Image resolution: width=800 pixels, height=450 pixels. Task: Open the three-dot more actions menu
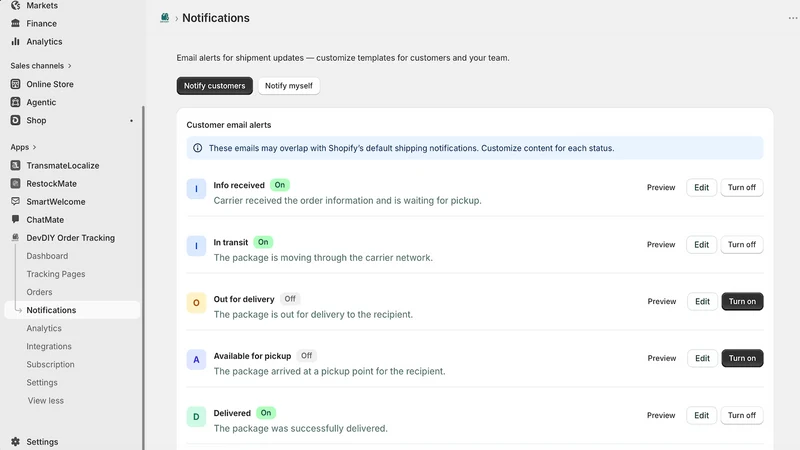point(792,18)
